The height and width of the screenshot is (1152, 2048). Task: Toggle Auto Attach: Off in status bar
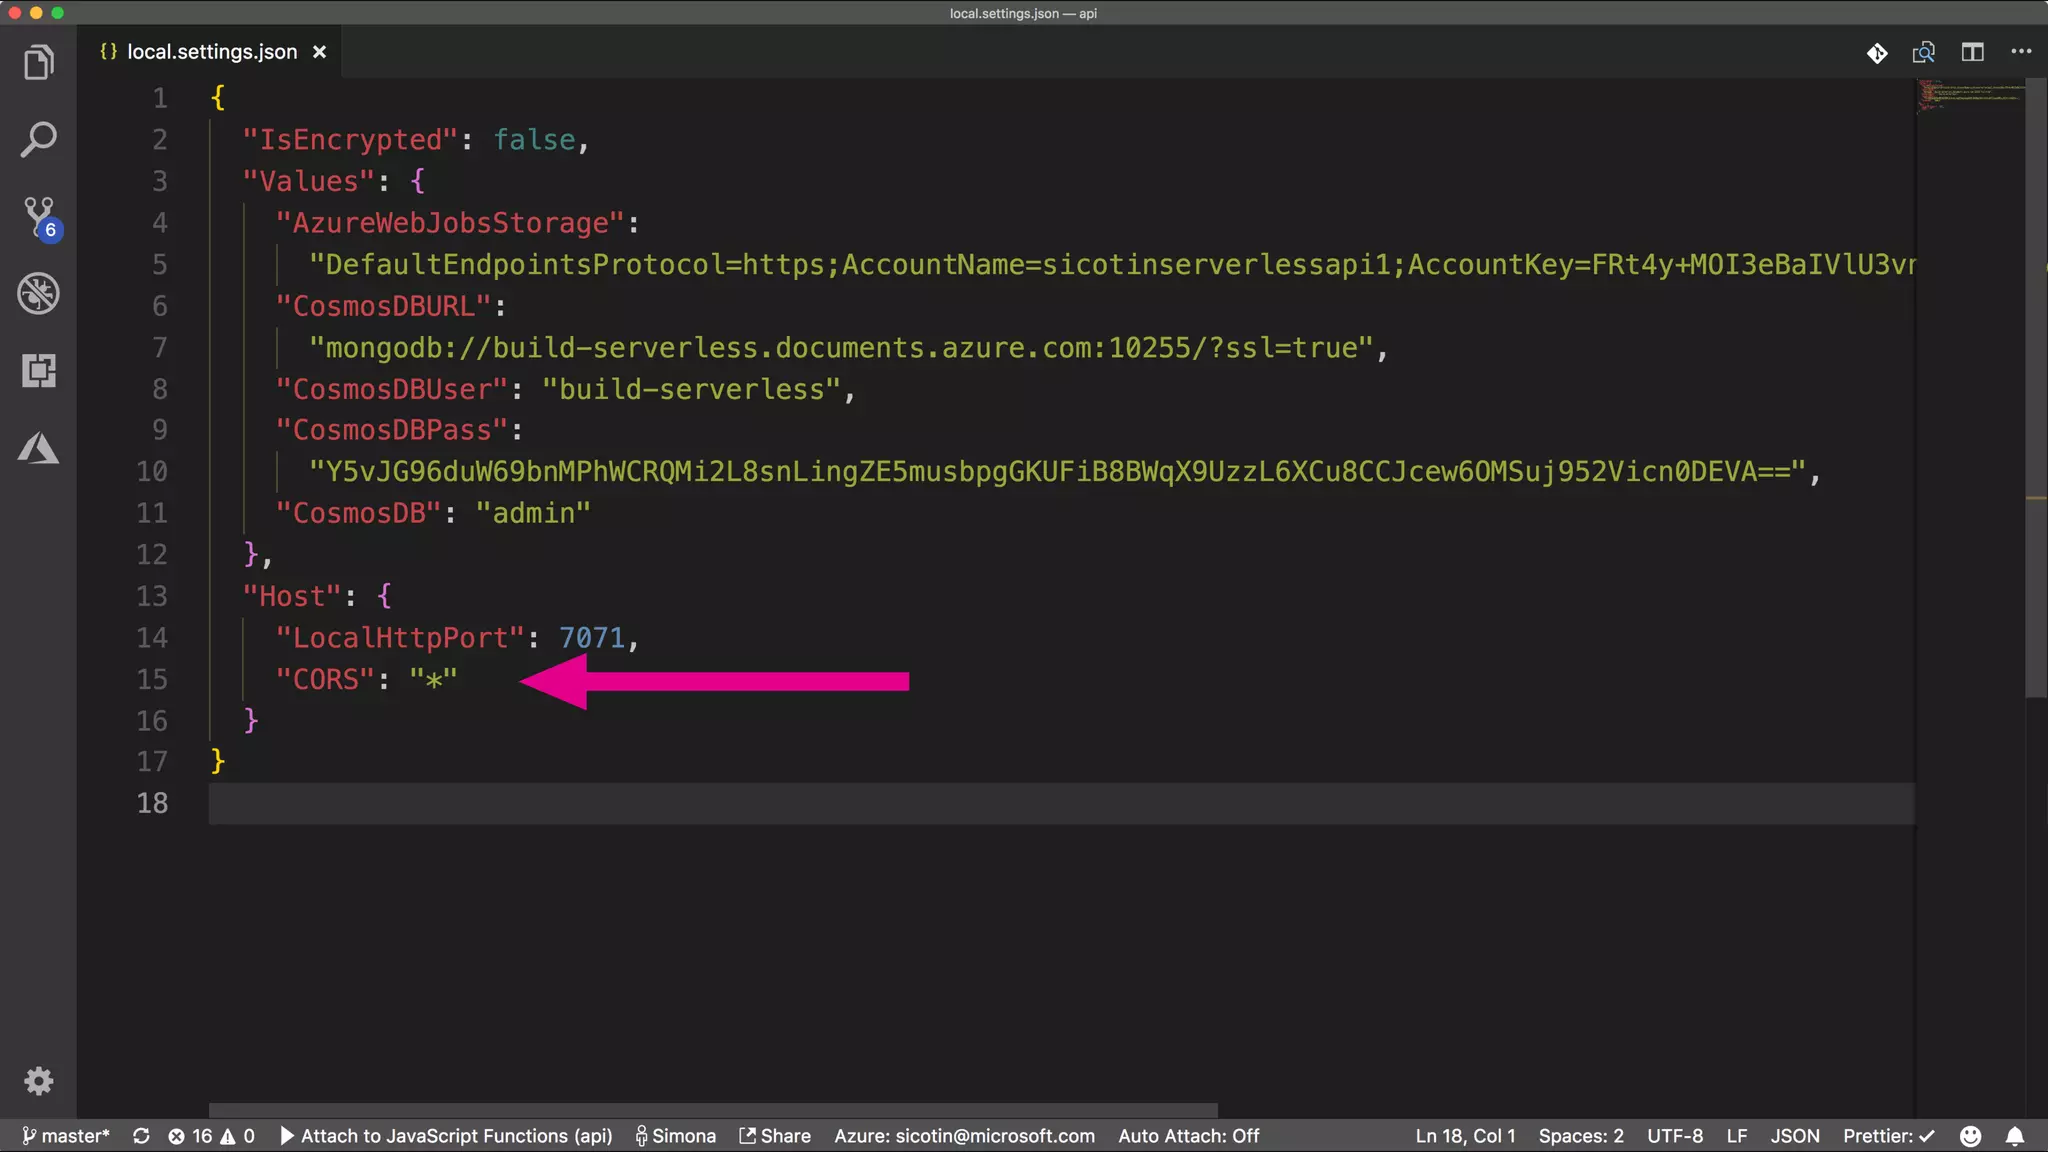tap(1188, 1136)
